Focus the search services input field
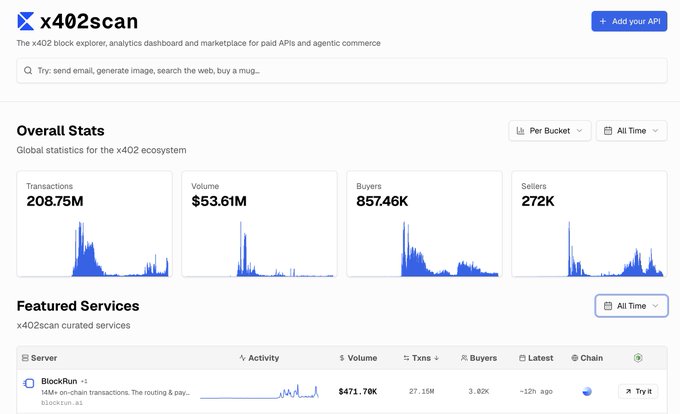This screenshot has height=414, width=680. [342, 71]
